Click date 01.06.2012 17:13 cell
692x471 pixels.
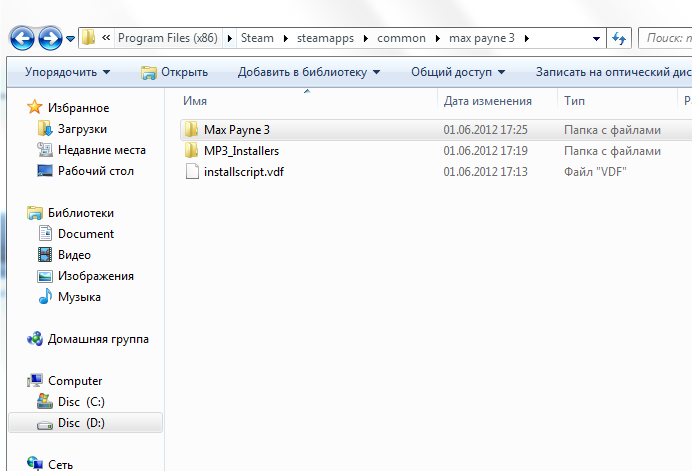485,172
